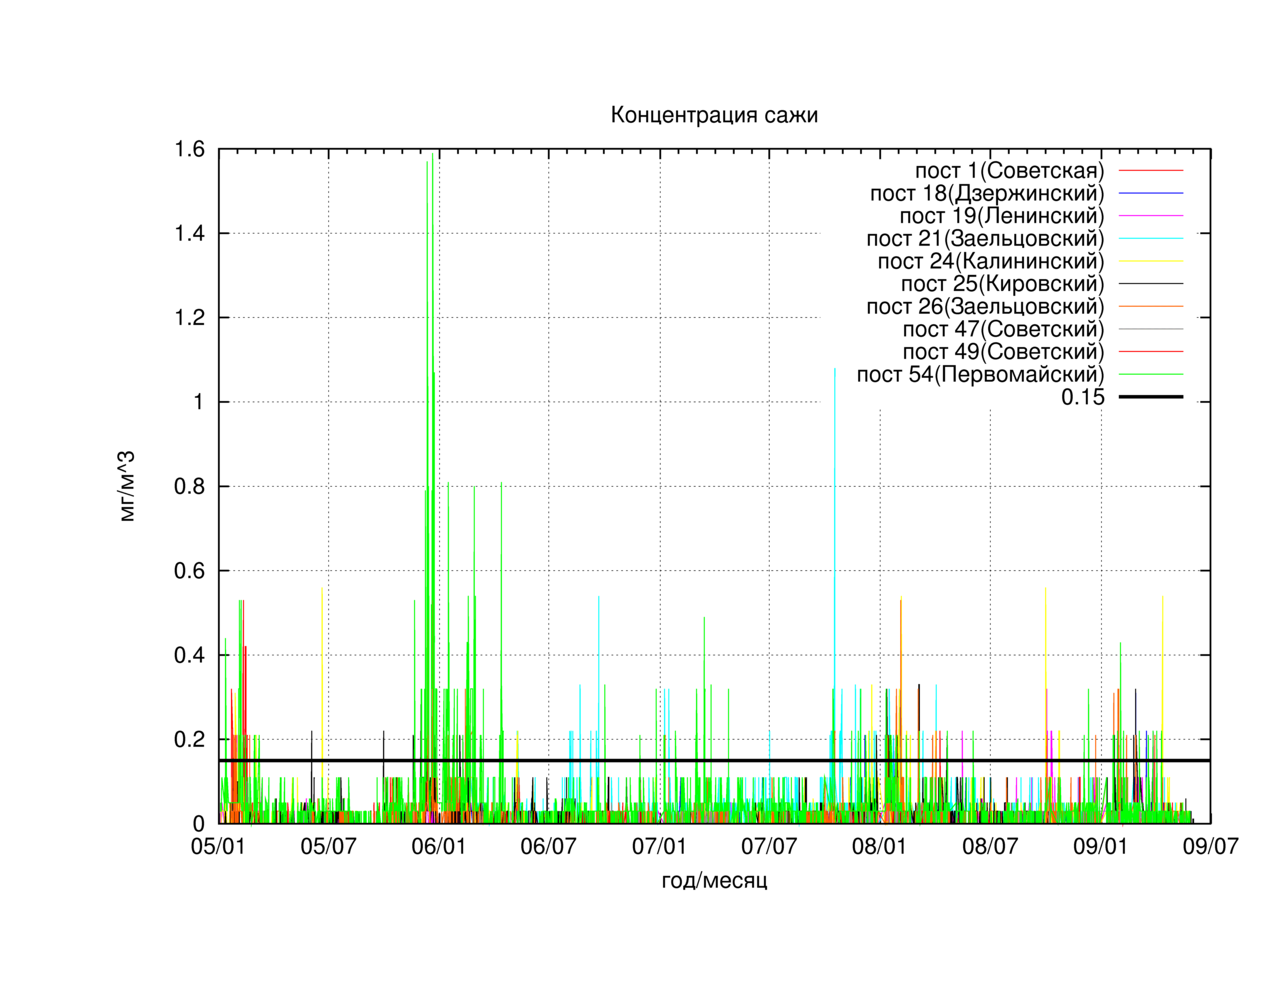Click the 05/01 x-axis tick label
Viewport: 1280px width, 990px height.
click(x=218, y=846)
